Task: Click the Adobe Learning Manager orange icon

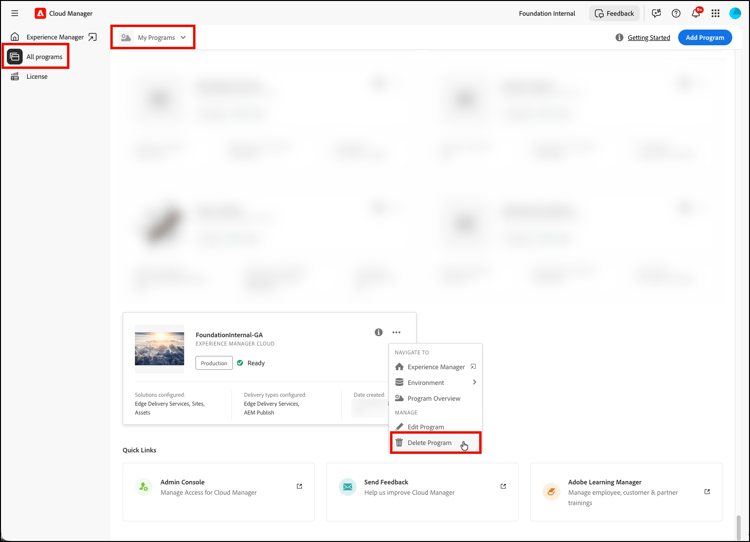Action: (551, 491)
